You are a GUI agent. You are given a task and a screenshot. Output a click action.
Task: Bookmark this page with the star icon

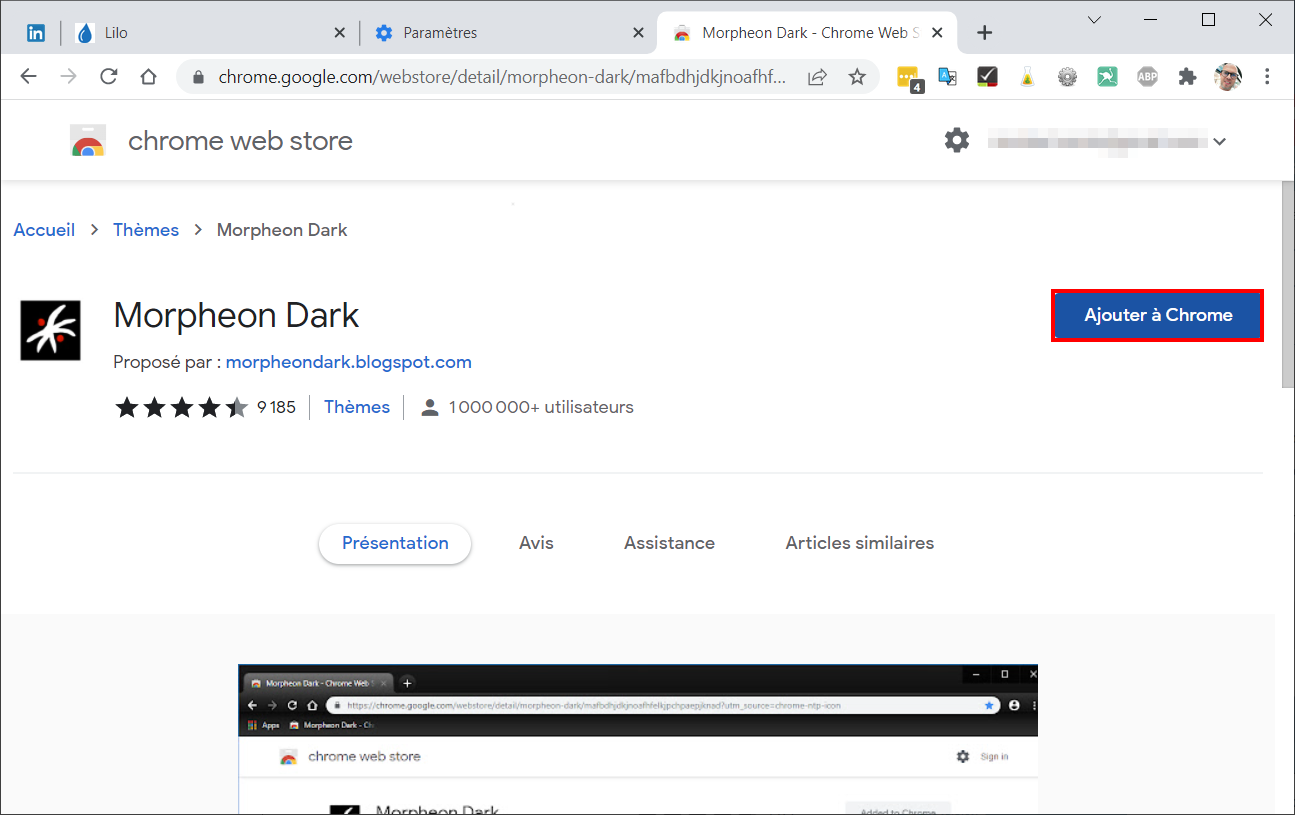tap(857, 77)
